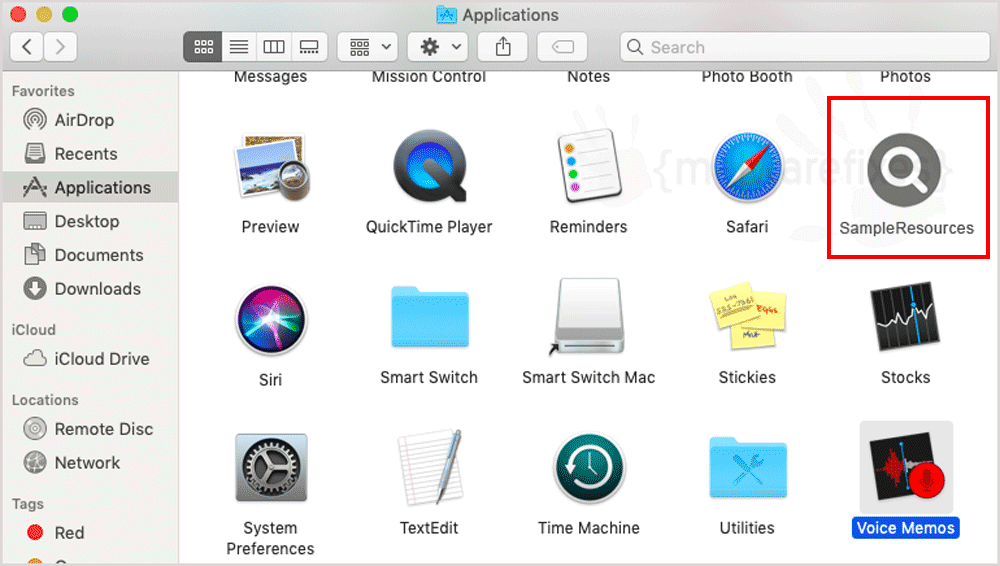Click the Applications folder icon in title bar
The width and height of the screenshot is (1000, 566).
click(446, 15)
